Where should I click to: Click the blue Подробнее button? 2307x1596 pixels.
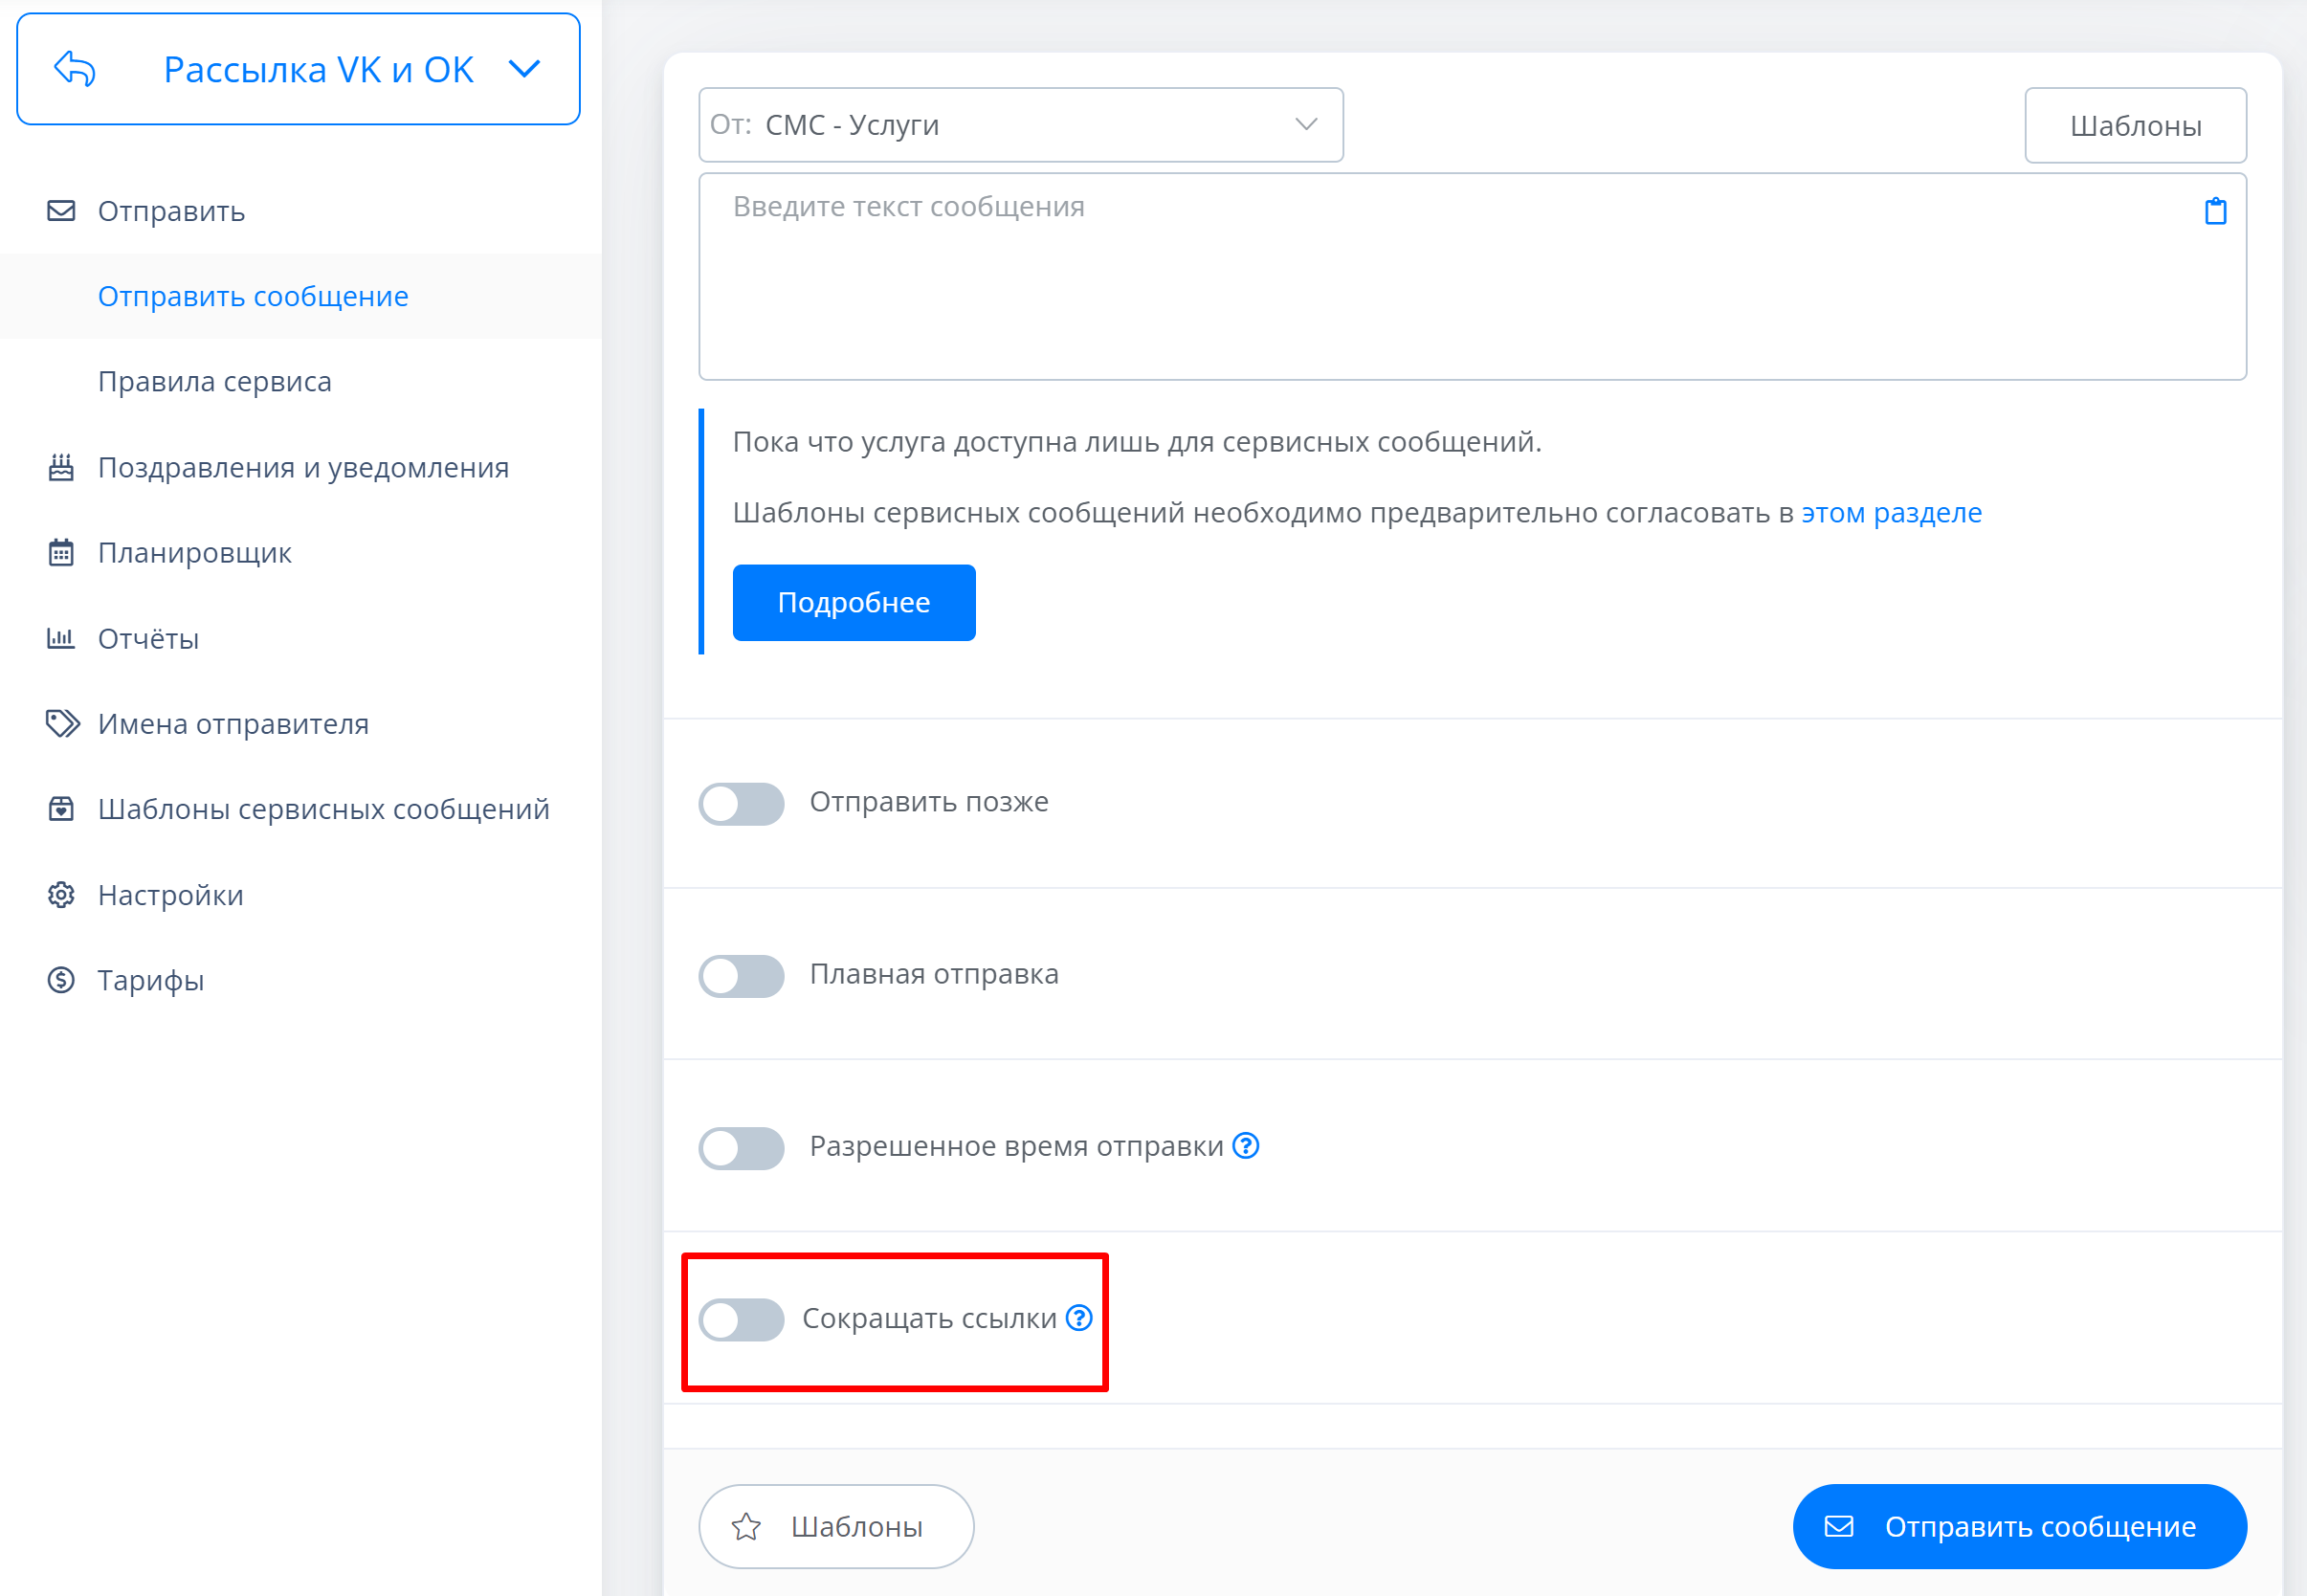pyautogui.click(x=853, y=602)
